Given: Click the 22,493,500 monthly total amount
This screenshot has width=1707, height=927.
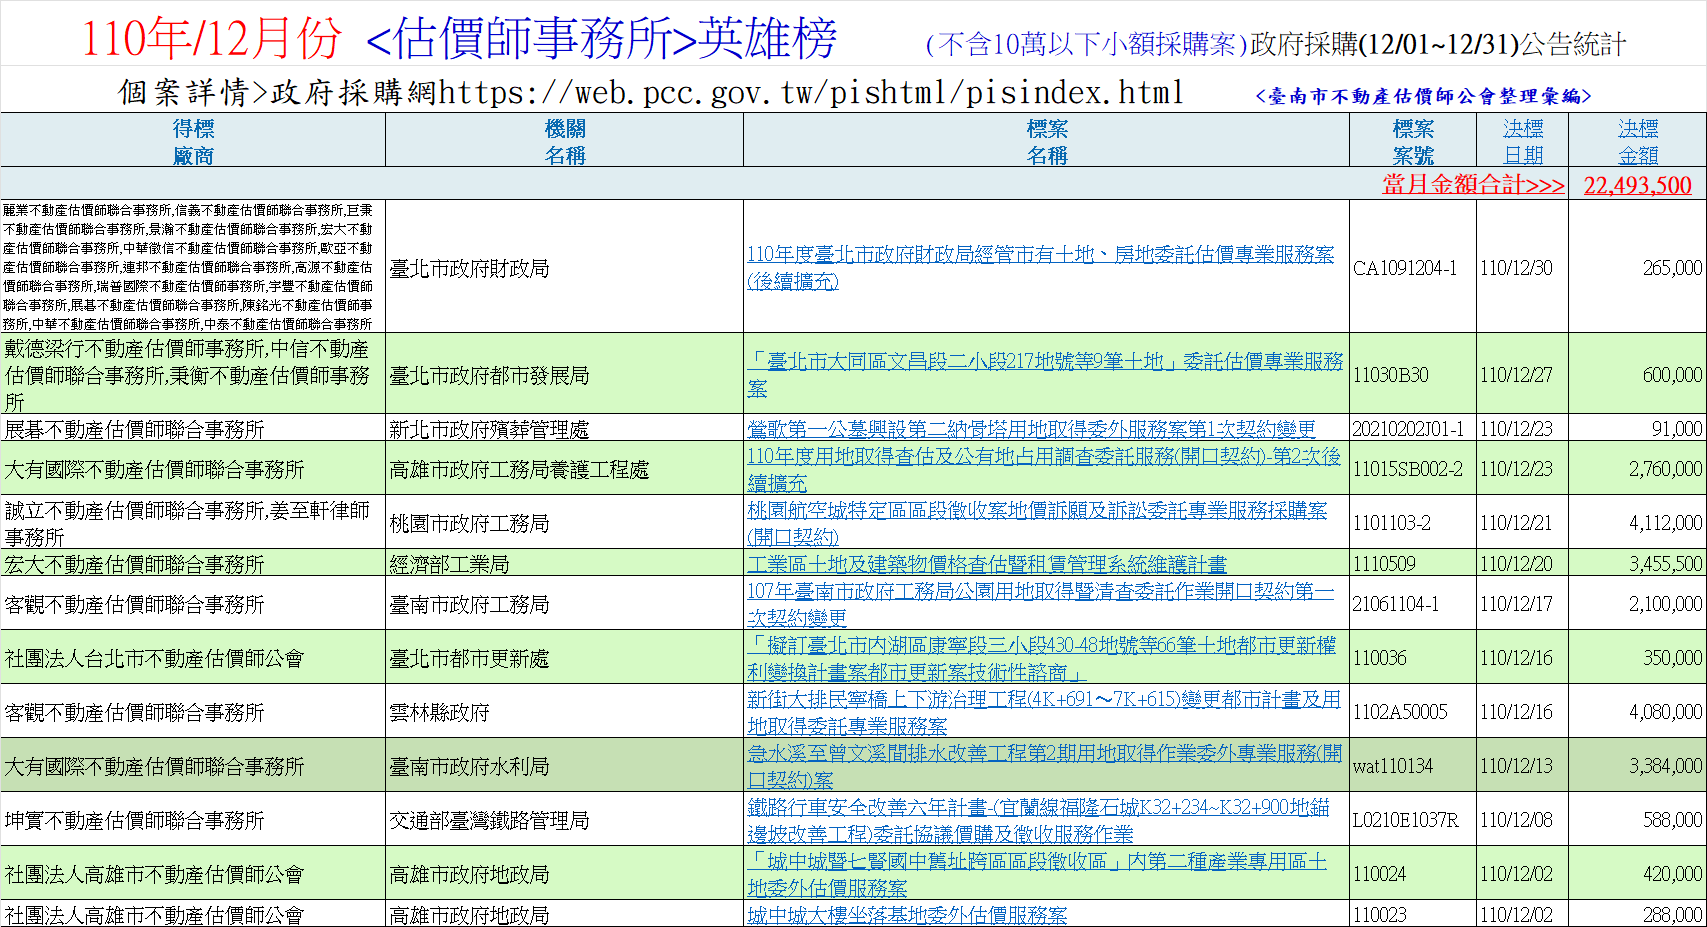Looking at the screenshot, I should [1637, 185].
